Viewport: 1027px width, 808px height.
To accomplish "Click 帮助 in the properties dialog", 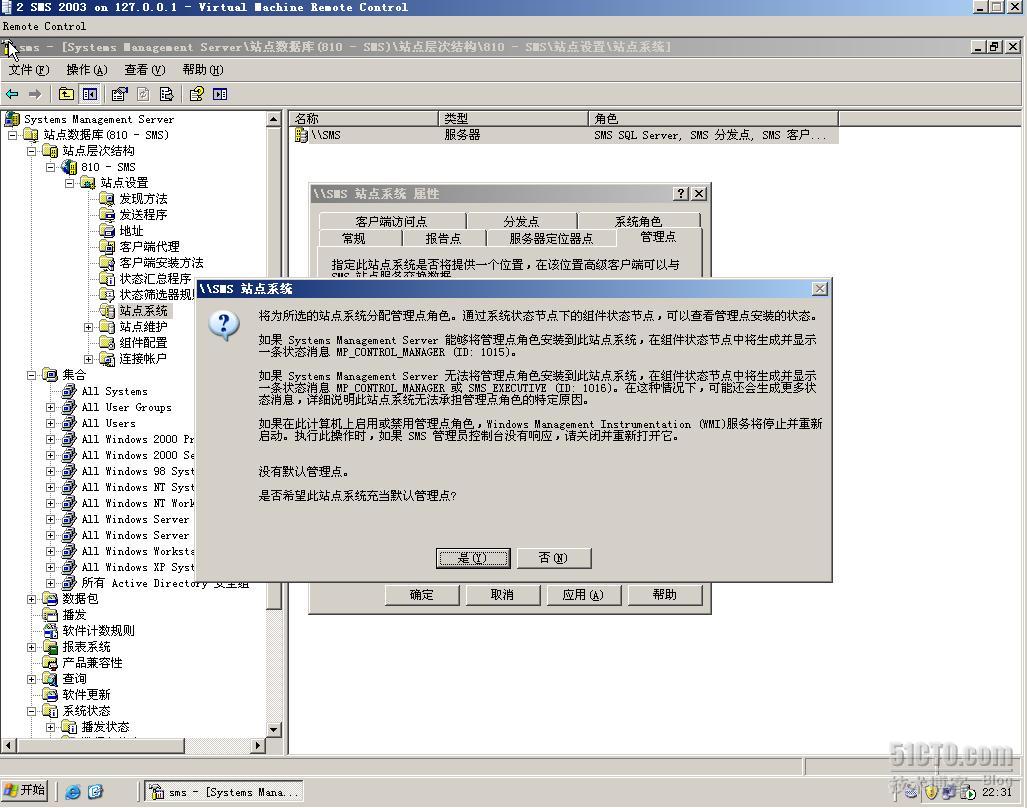I will (664, 595).
